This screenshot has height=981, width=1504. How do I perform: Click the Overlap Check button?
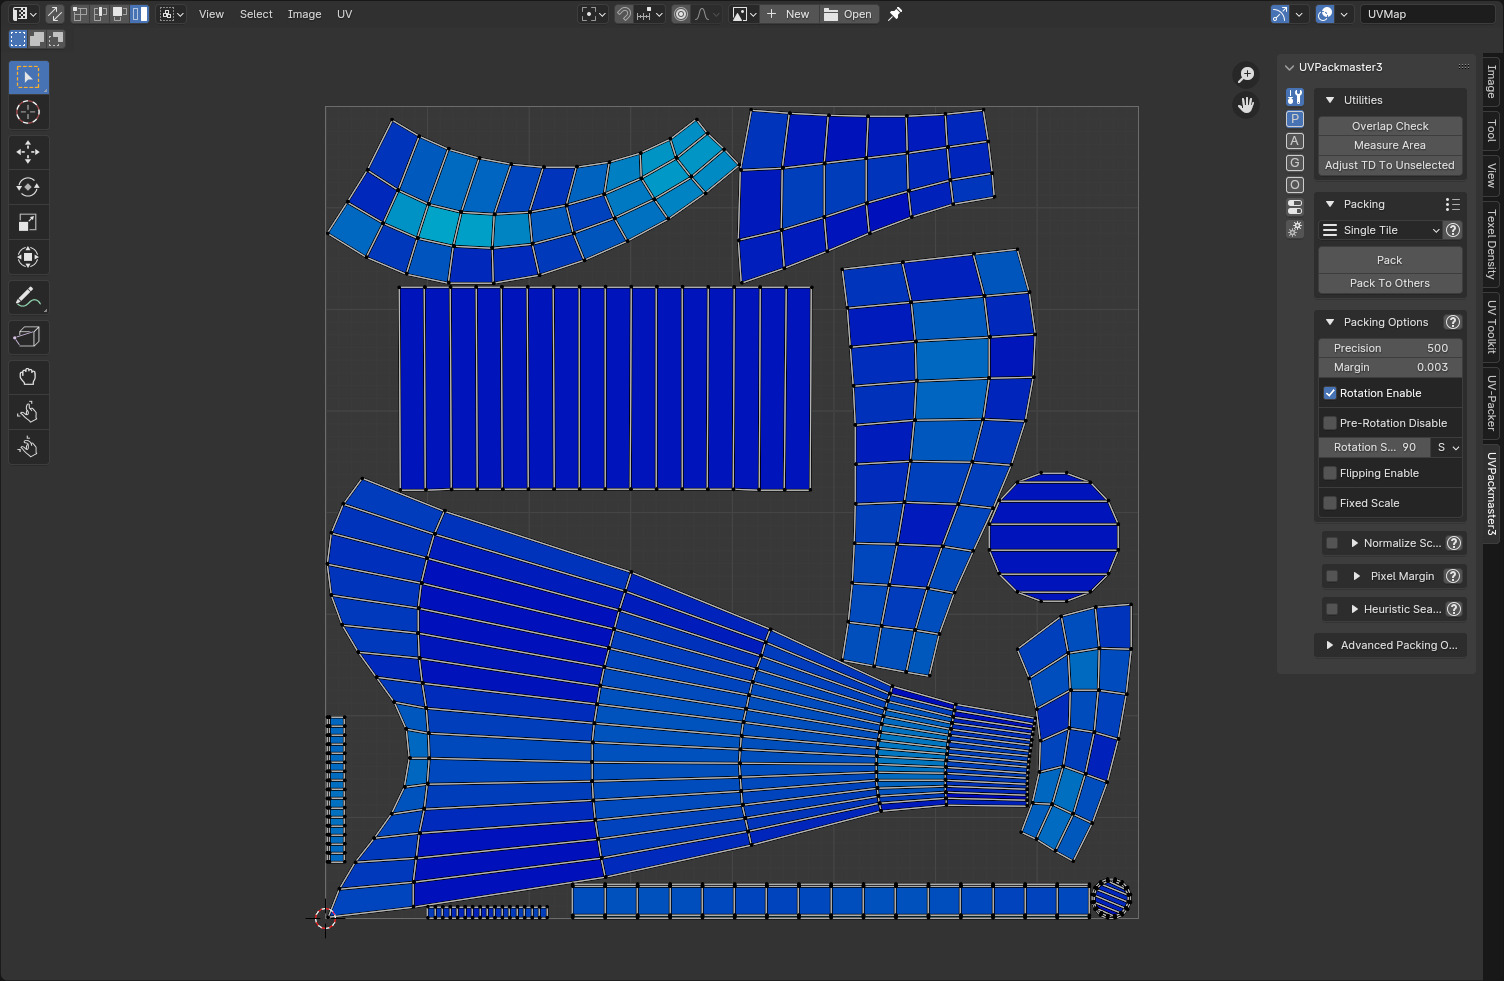coord(1390,126)
